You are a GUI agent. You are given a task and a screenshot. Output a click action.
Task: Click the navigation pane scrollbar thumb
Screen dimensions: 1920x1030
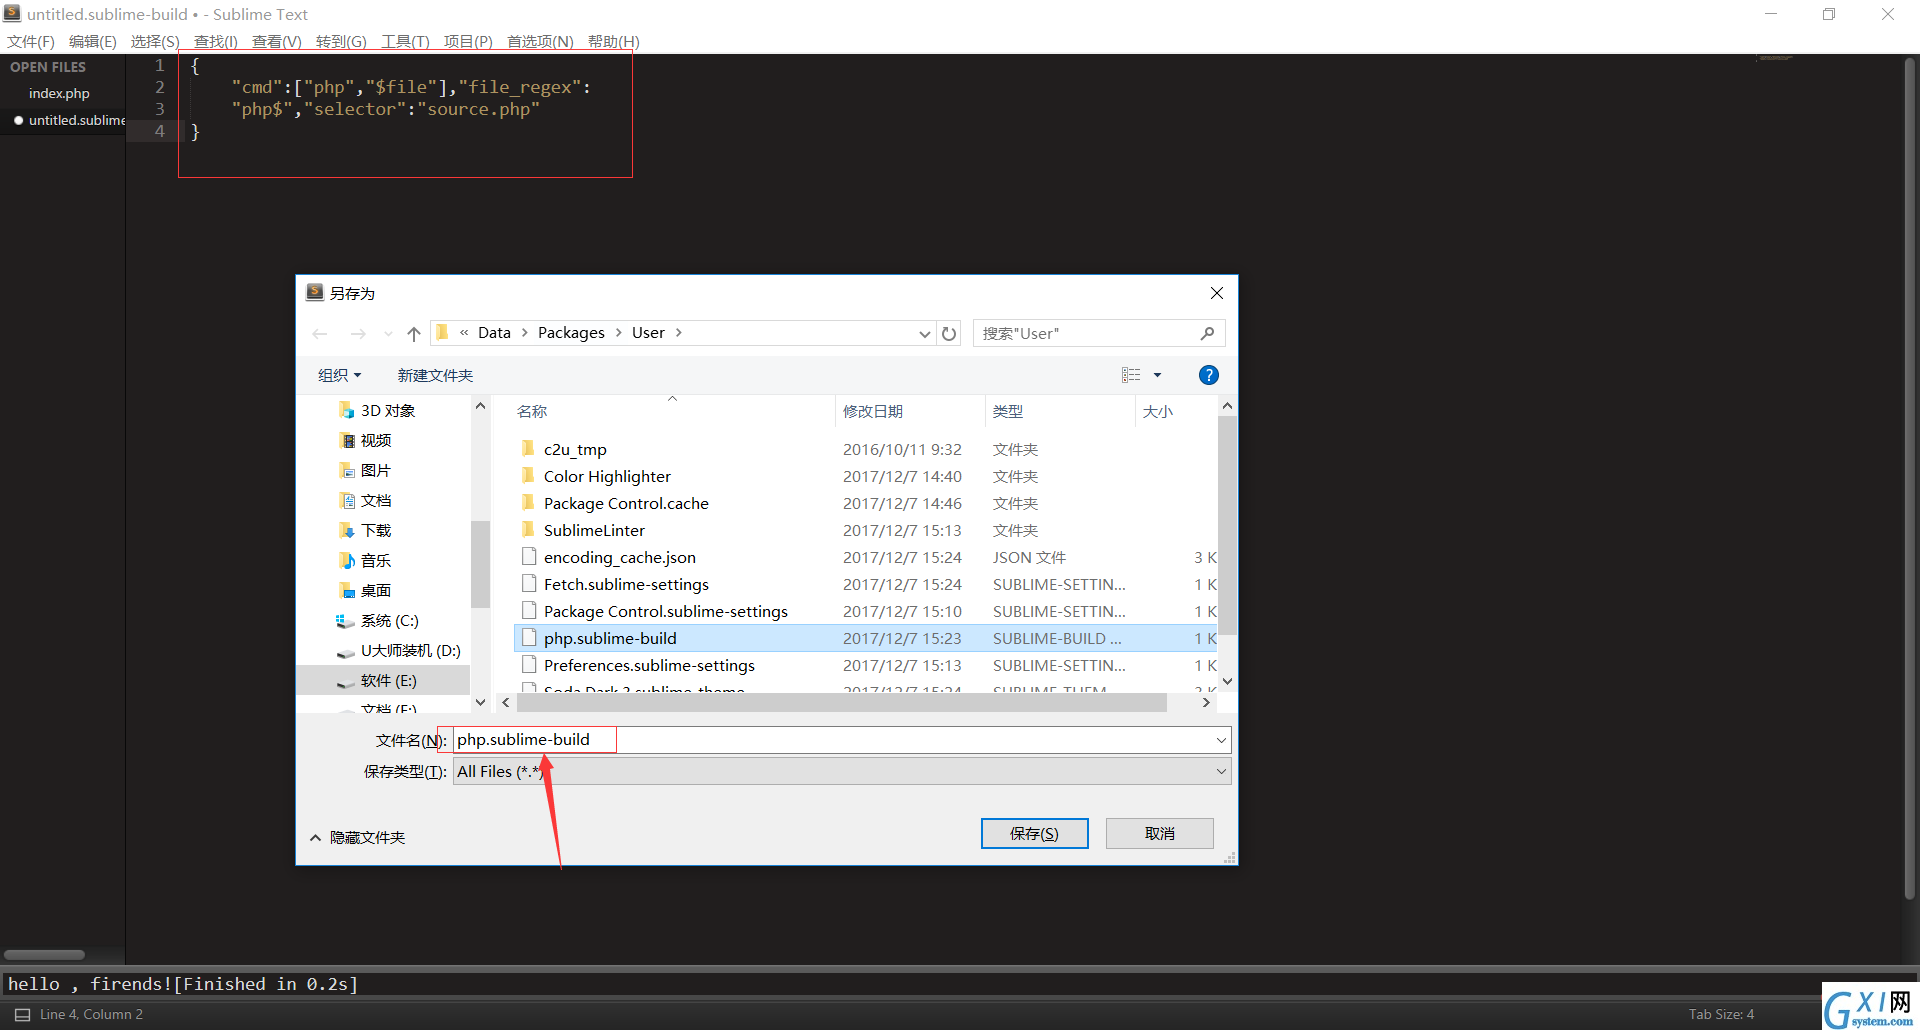[x=480, y=564]
